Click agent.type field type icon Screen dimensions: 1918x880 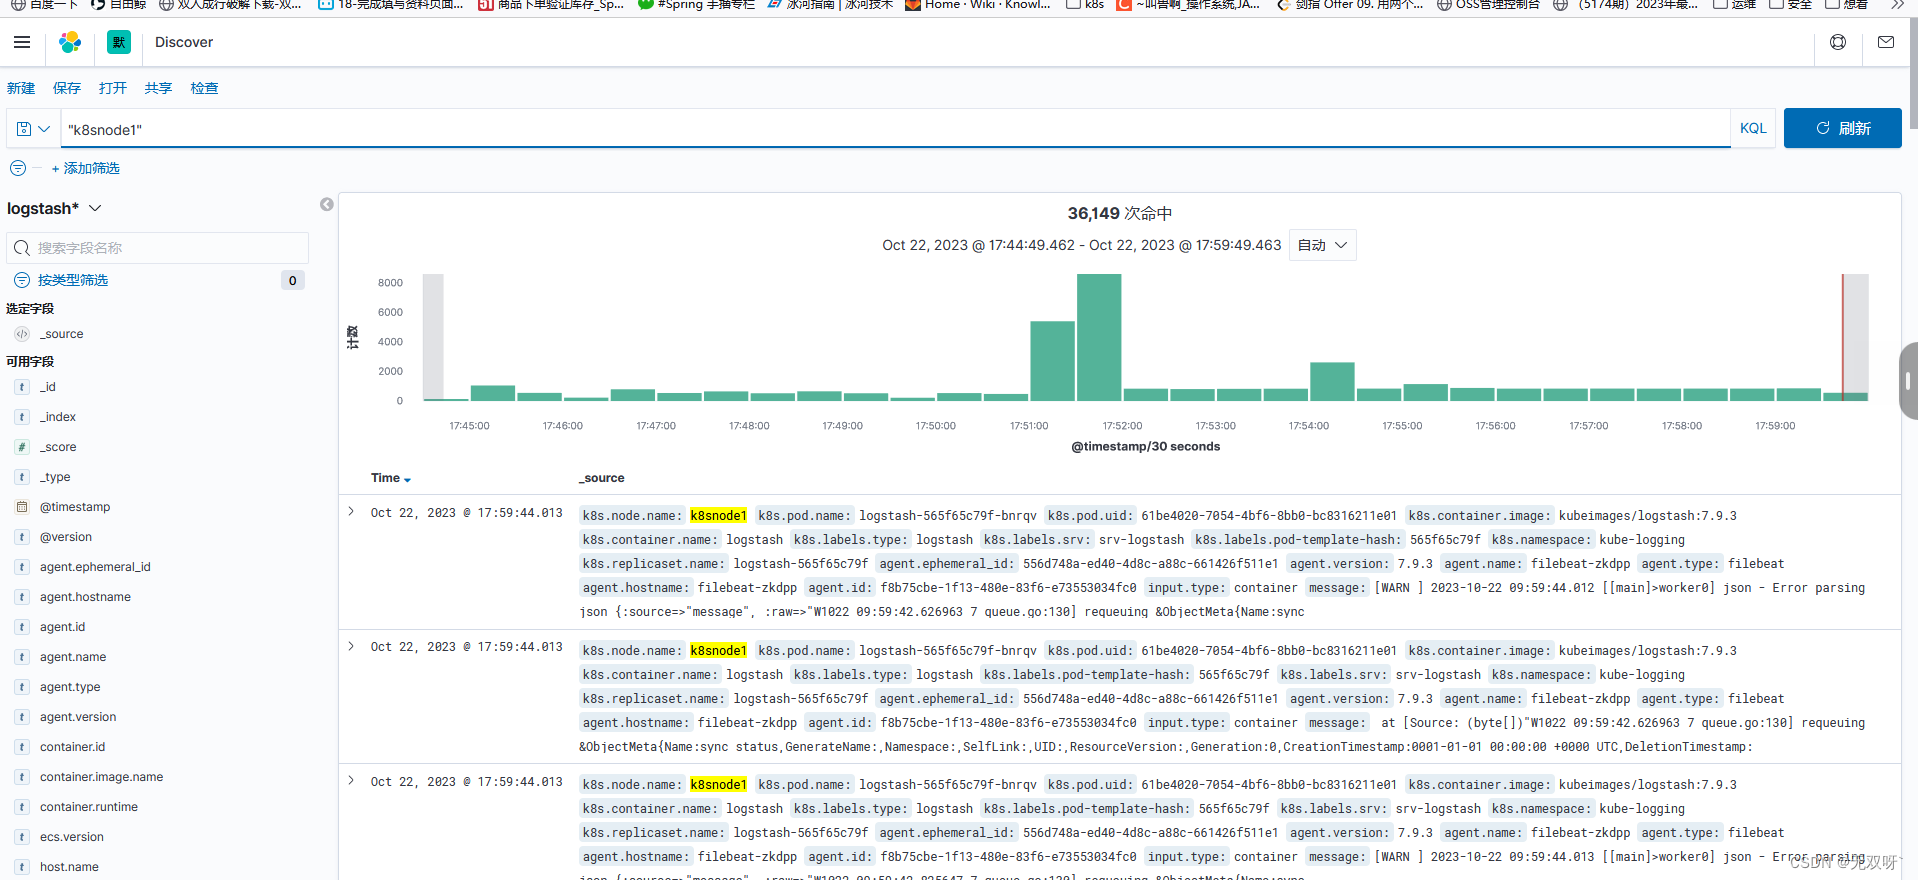[22, 687]
